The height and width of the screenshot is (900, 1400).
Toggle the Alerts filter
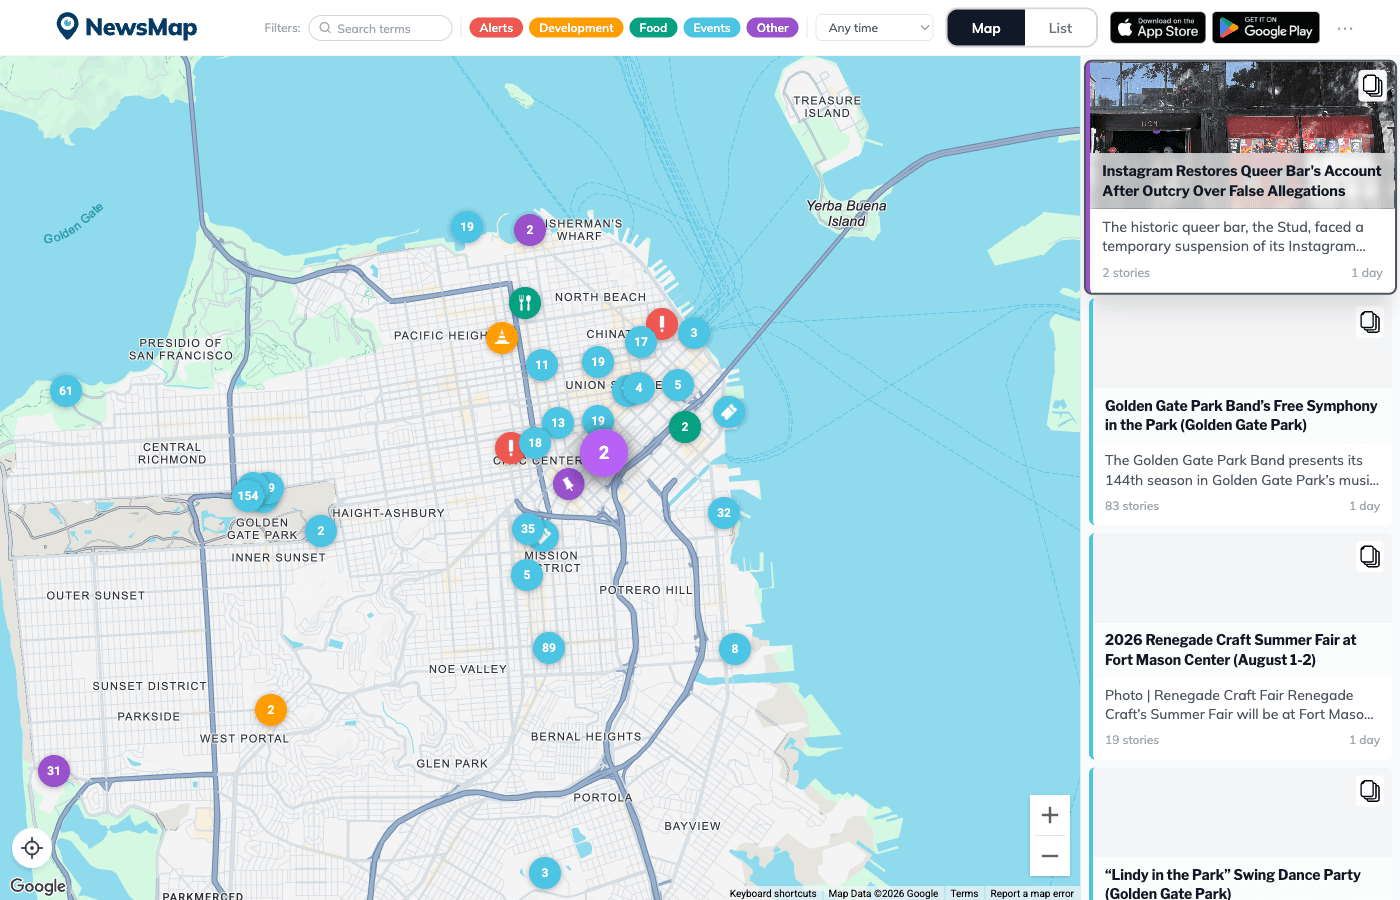click(496, 28)
